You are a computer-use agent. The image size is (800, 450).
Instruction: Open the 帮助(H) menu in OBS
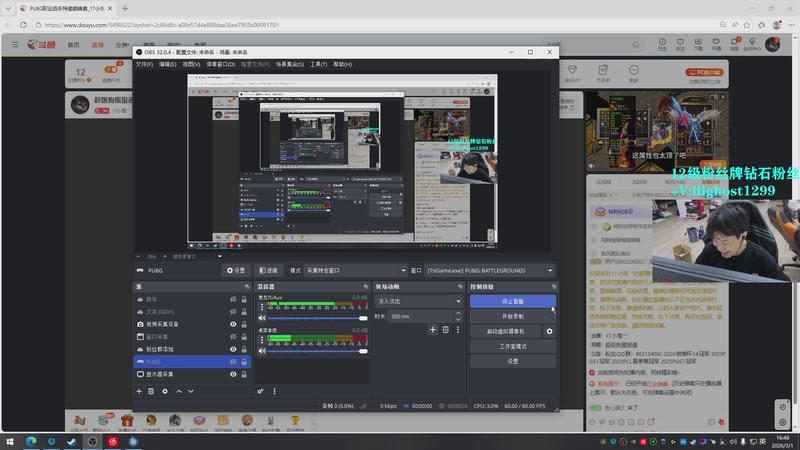342,64
